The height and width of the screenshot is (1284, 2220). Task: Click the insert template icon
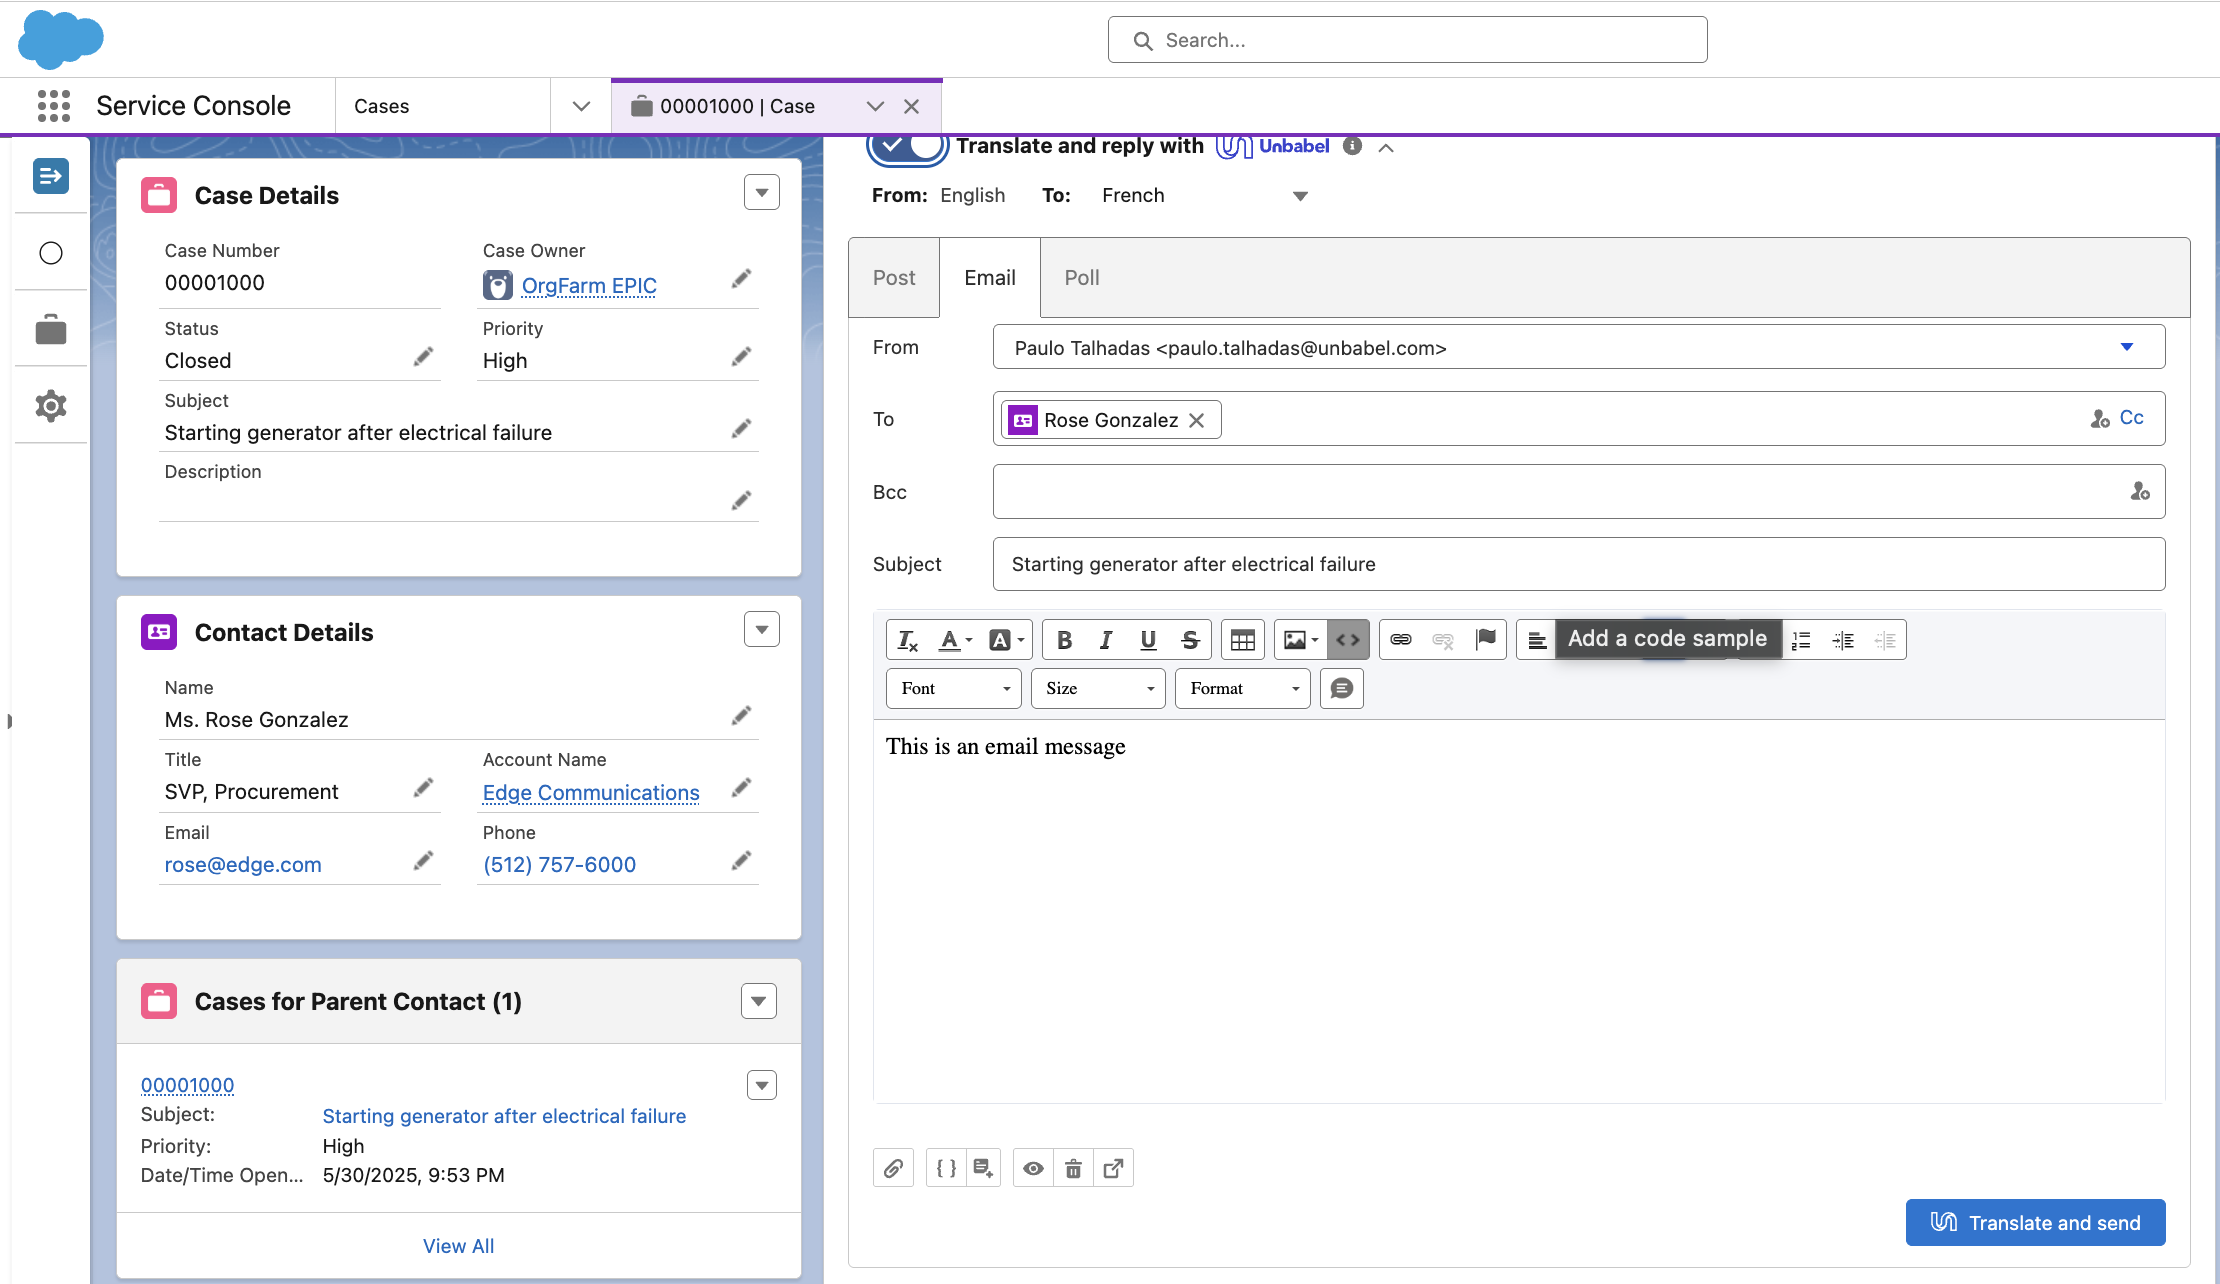click(983, 1168)
